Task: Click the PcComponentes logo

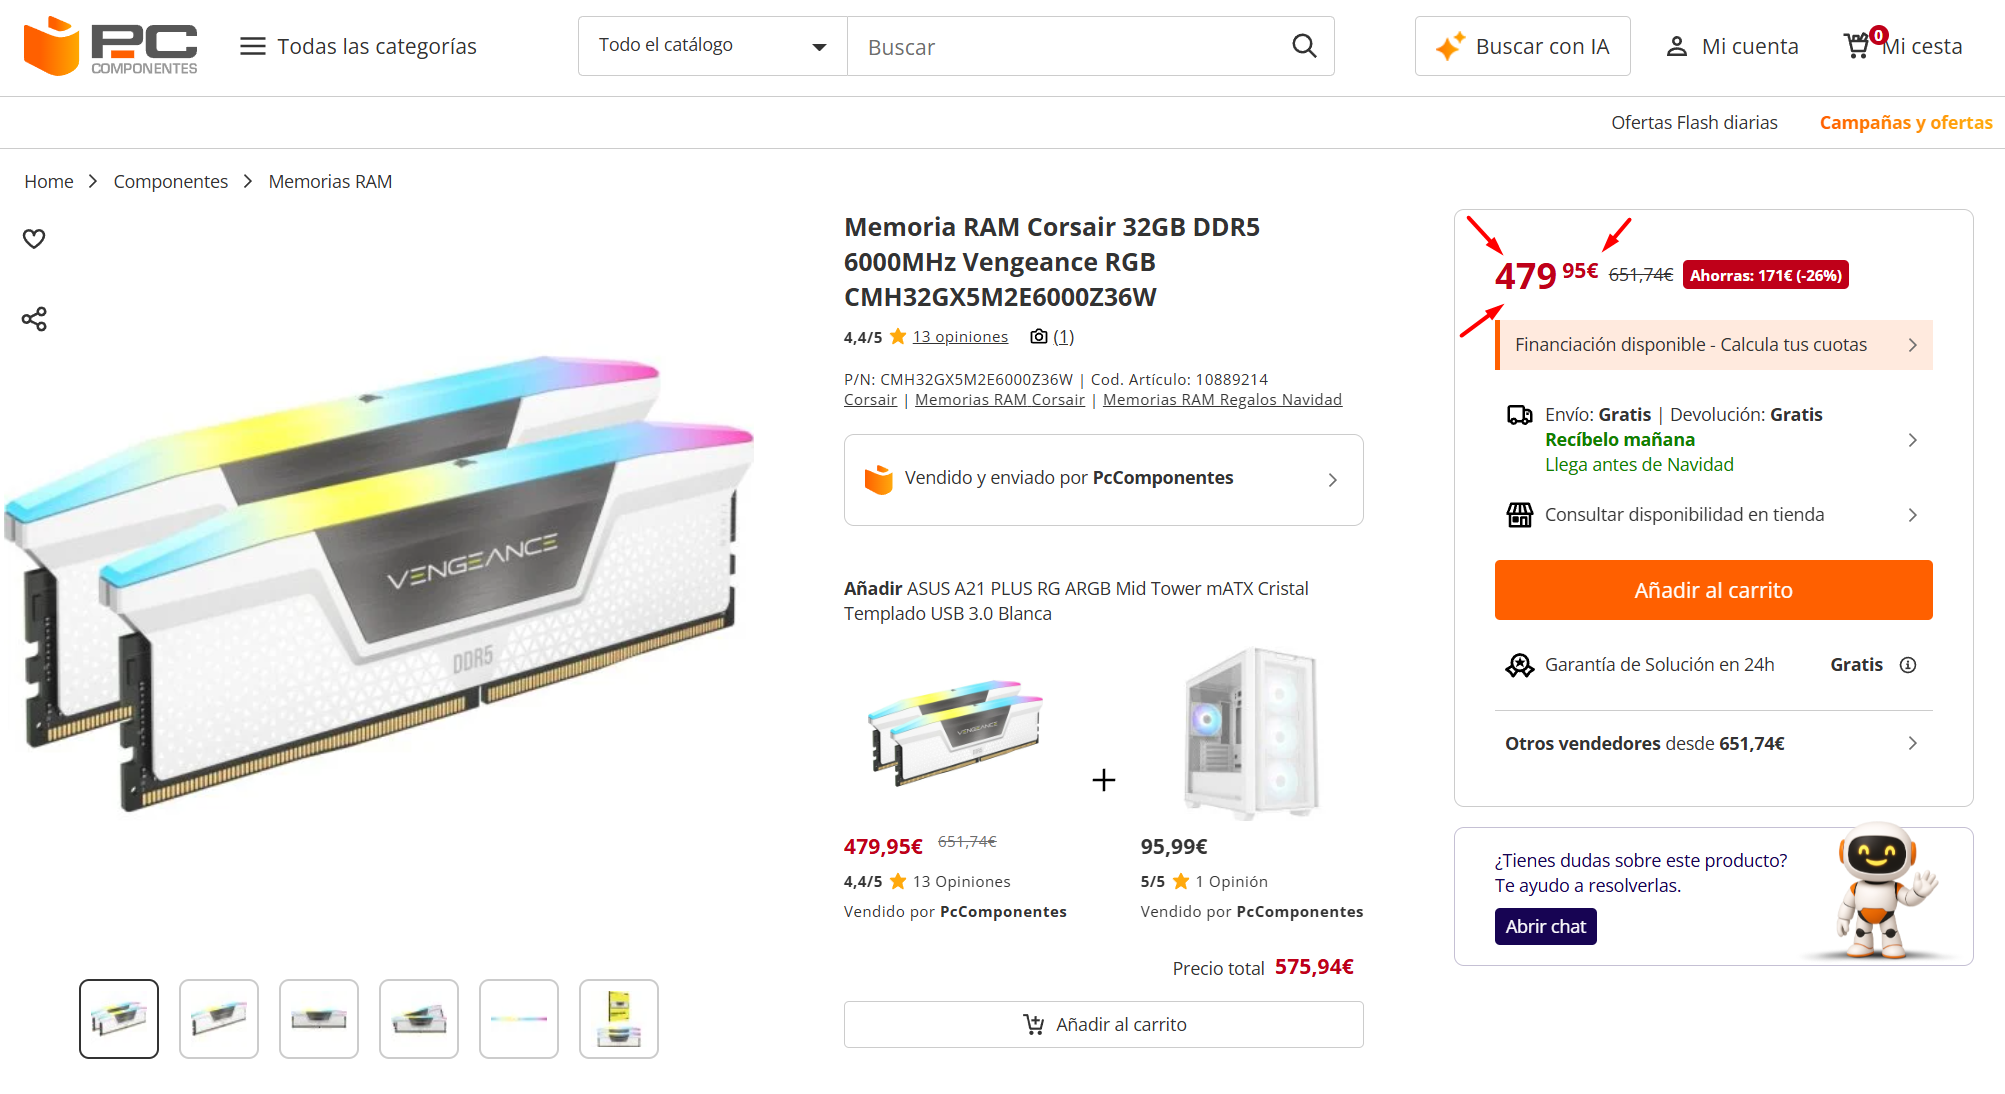Action: [111, 46]
